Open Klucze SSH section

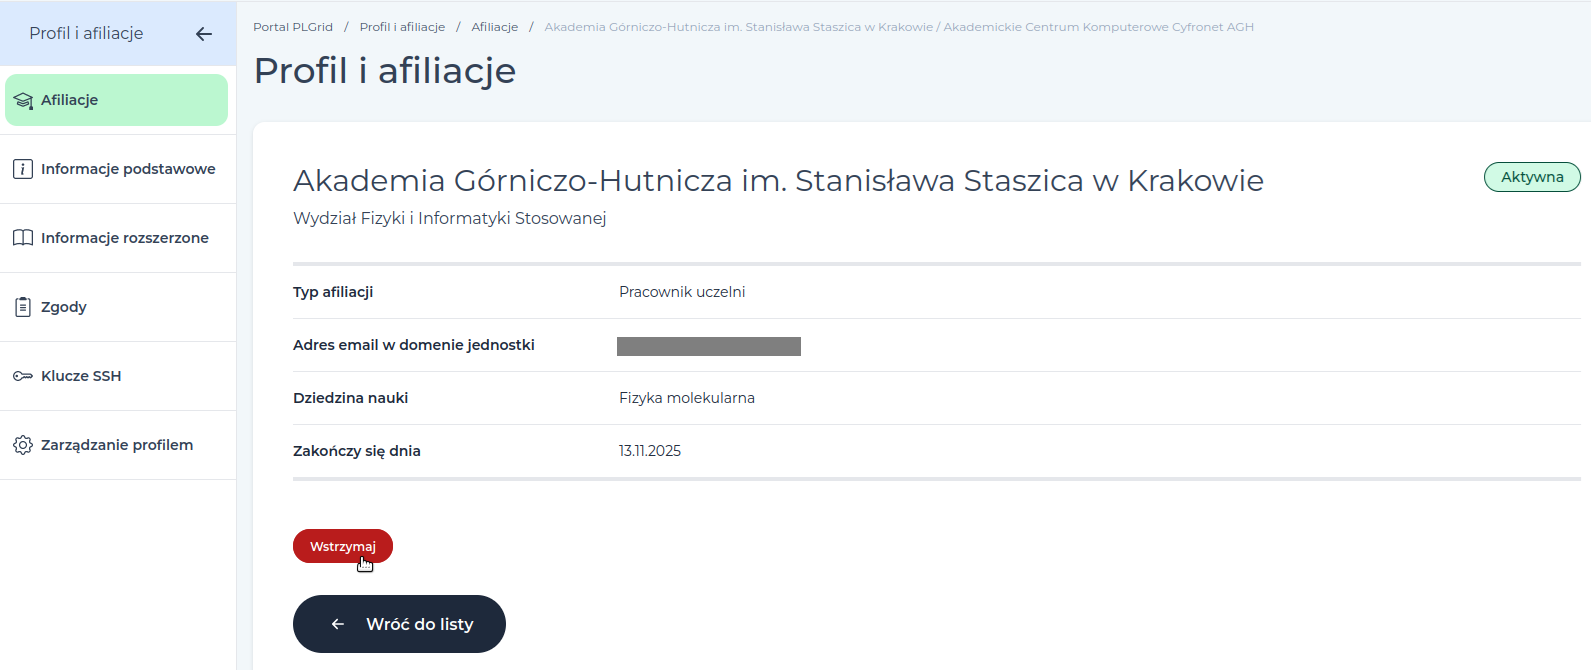118,376
